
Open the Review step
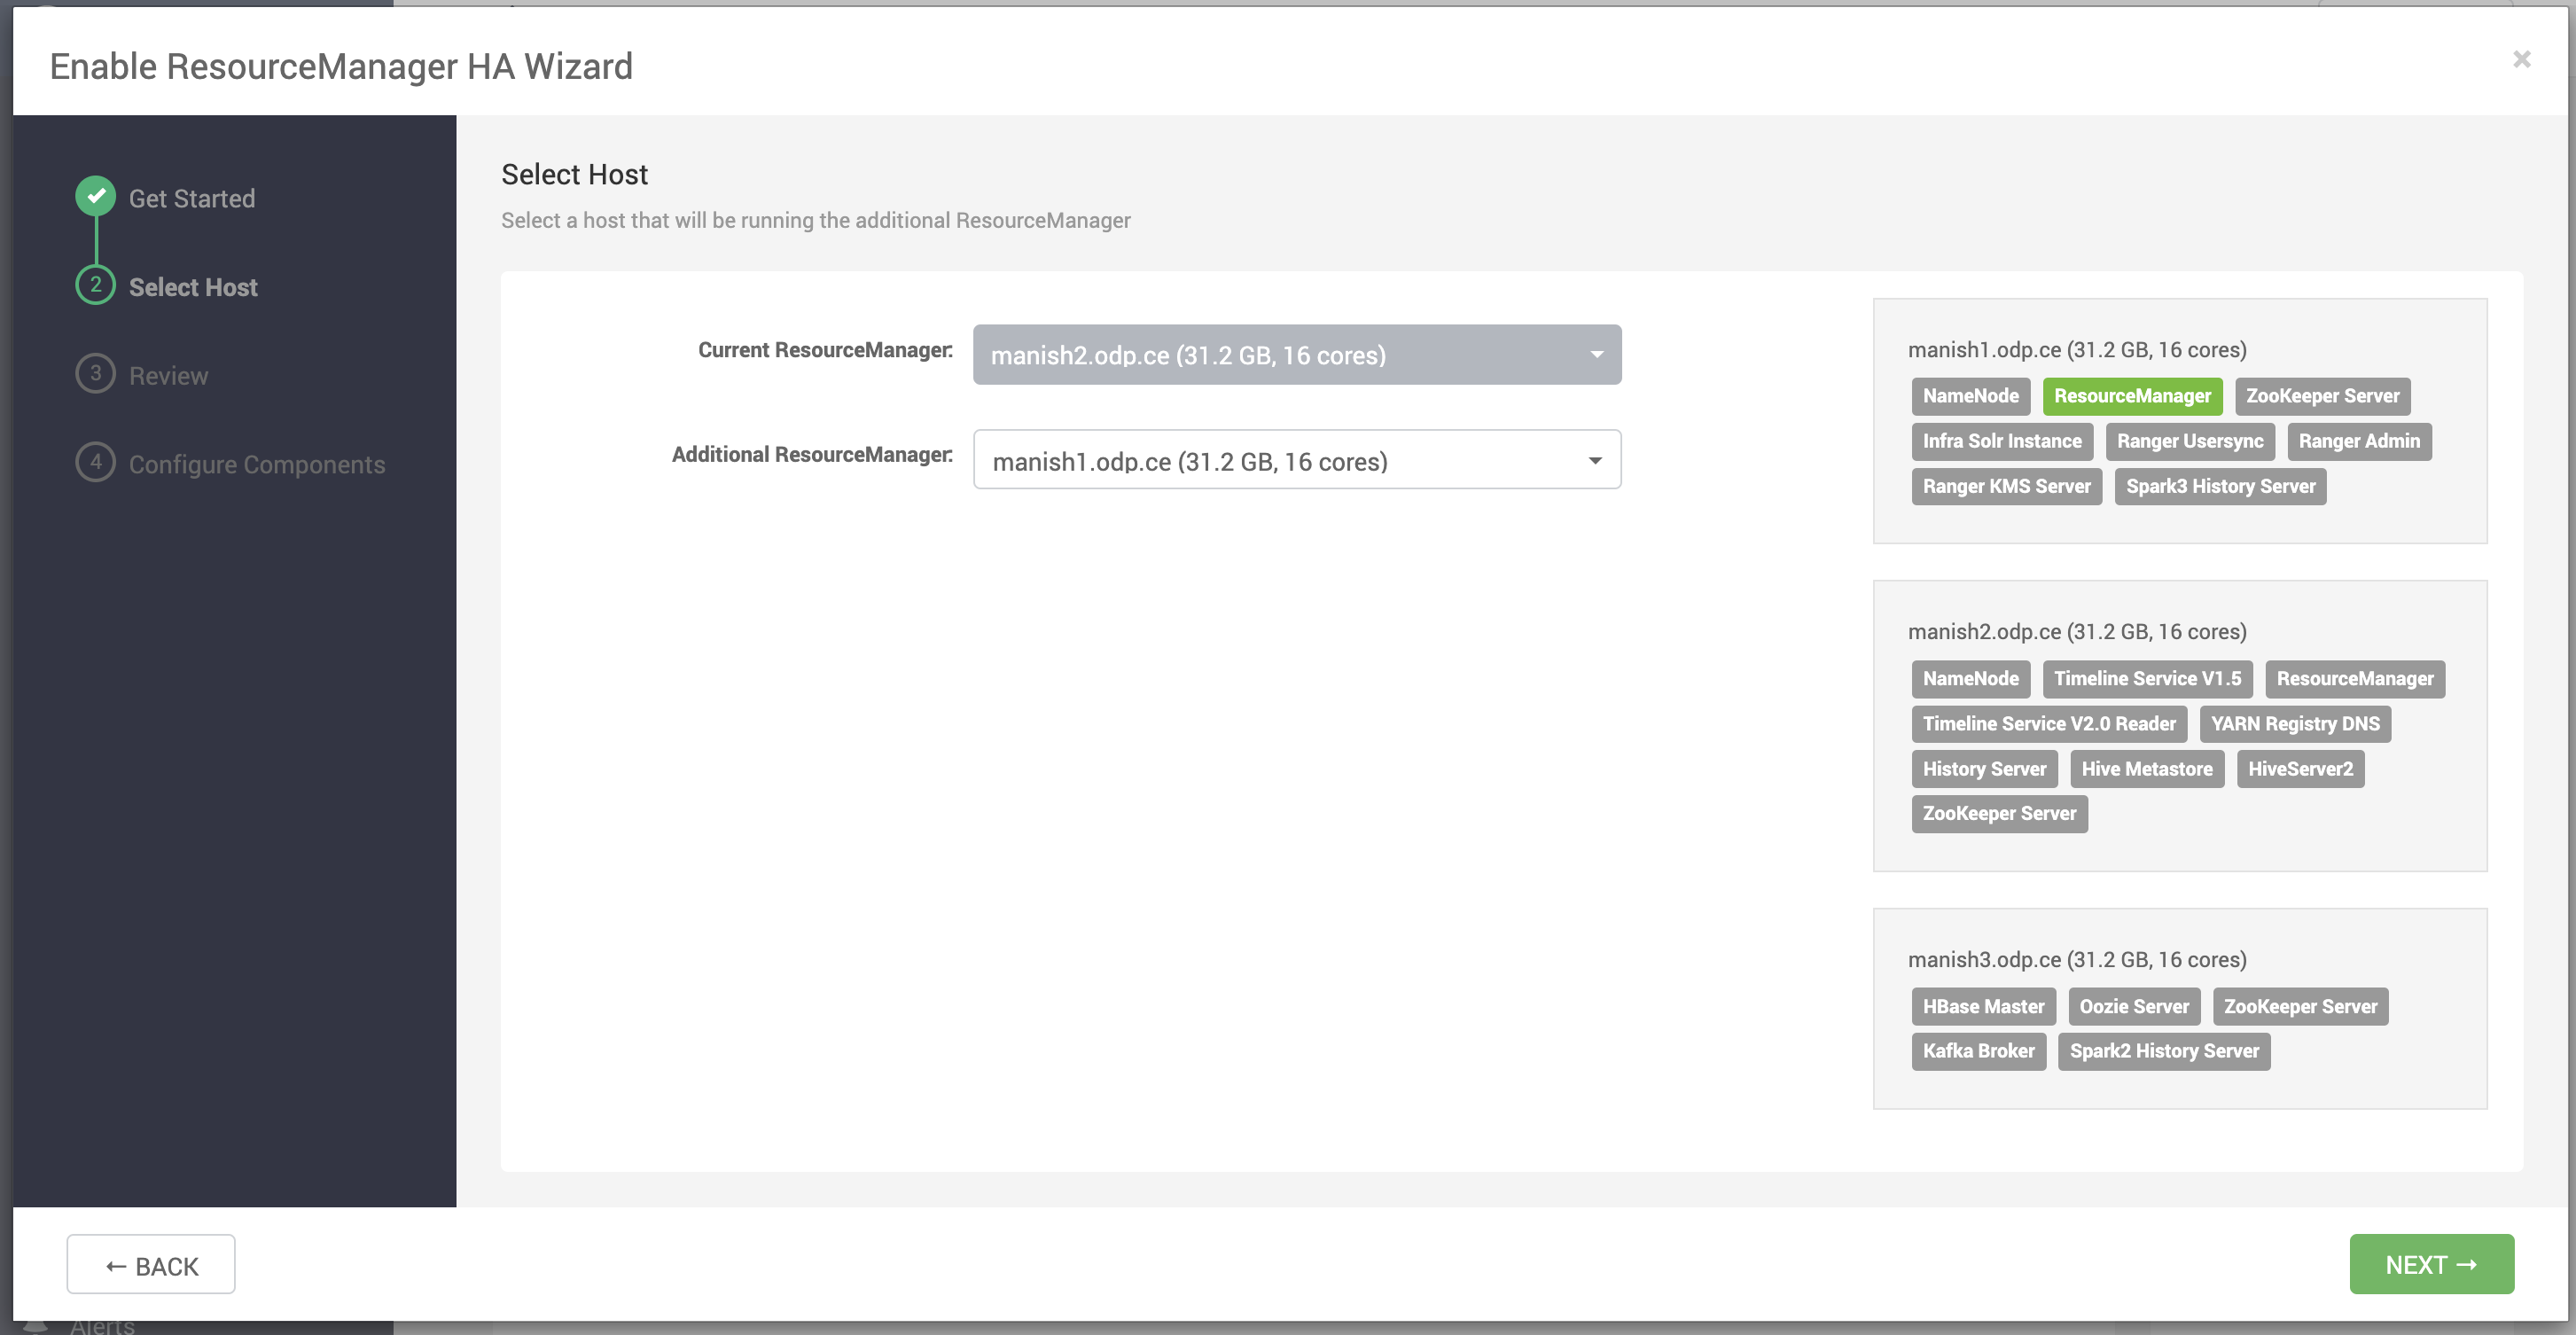click(x=168, y=376)
